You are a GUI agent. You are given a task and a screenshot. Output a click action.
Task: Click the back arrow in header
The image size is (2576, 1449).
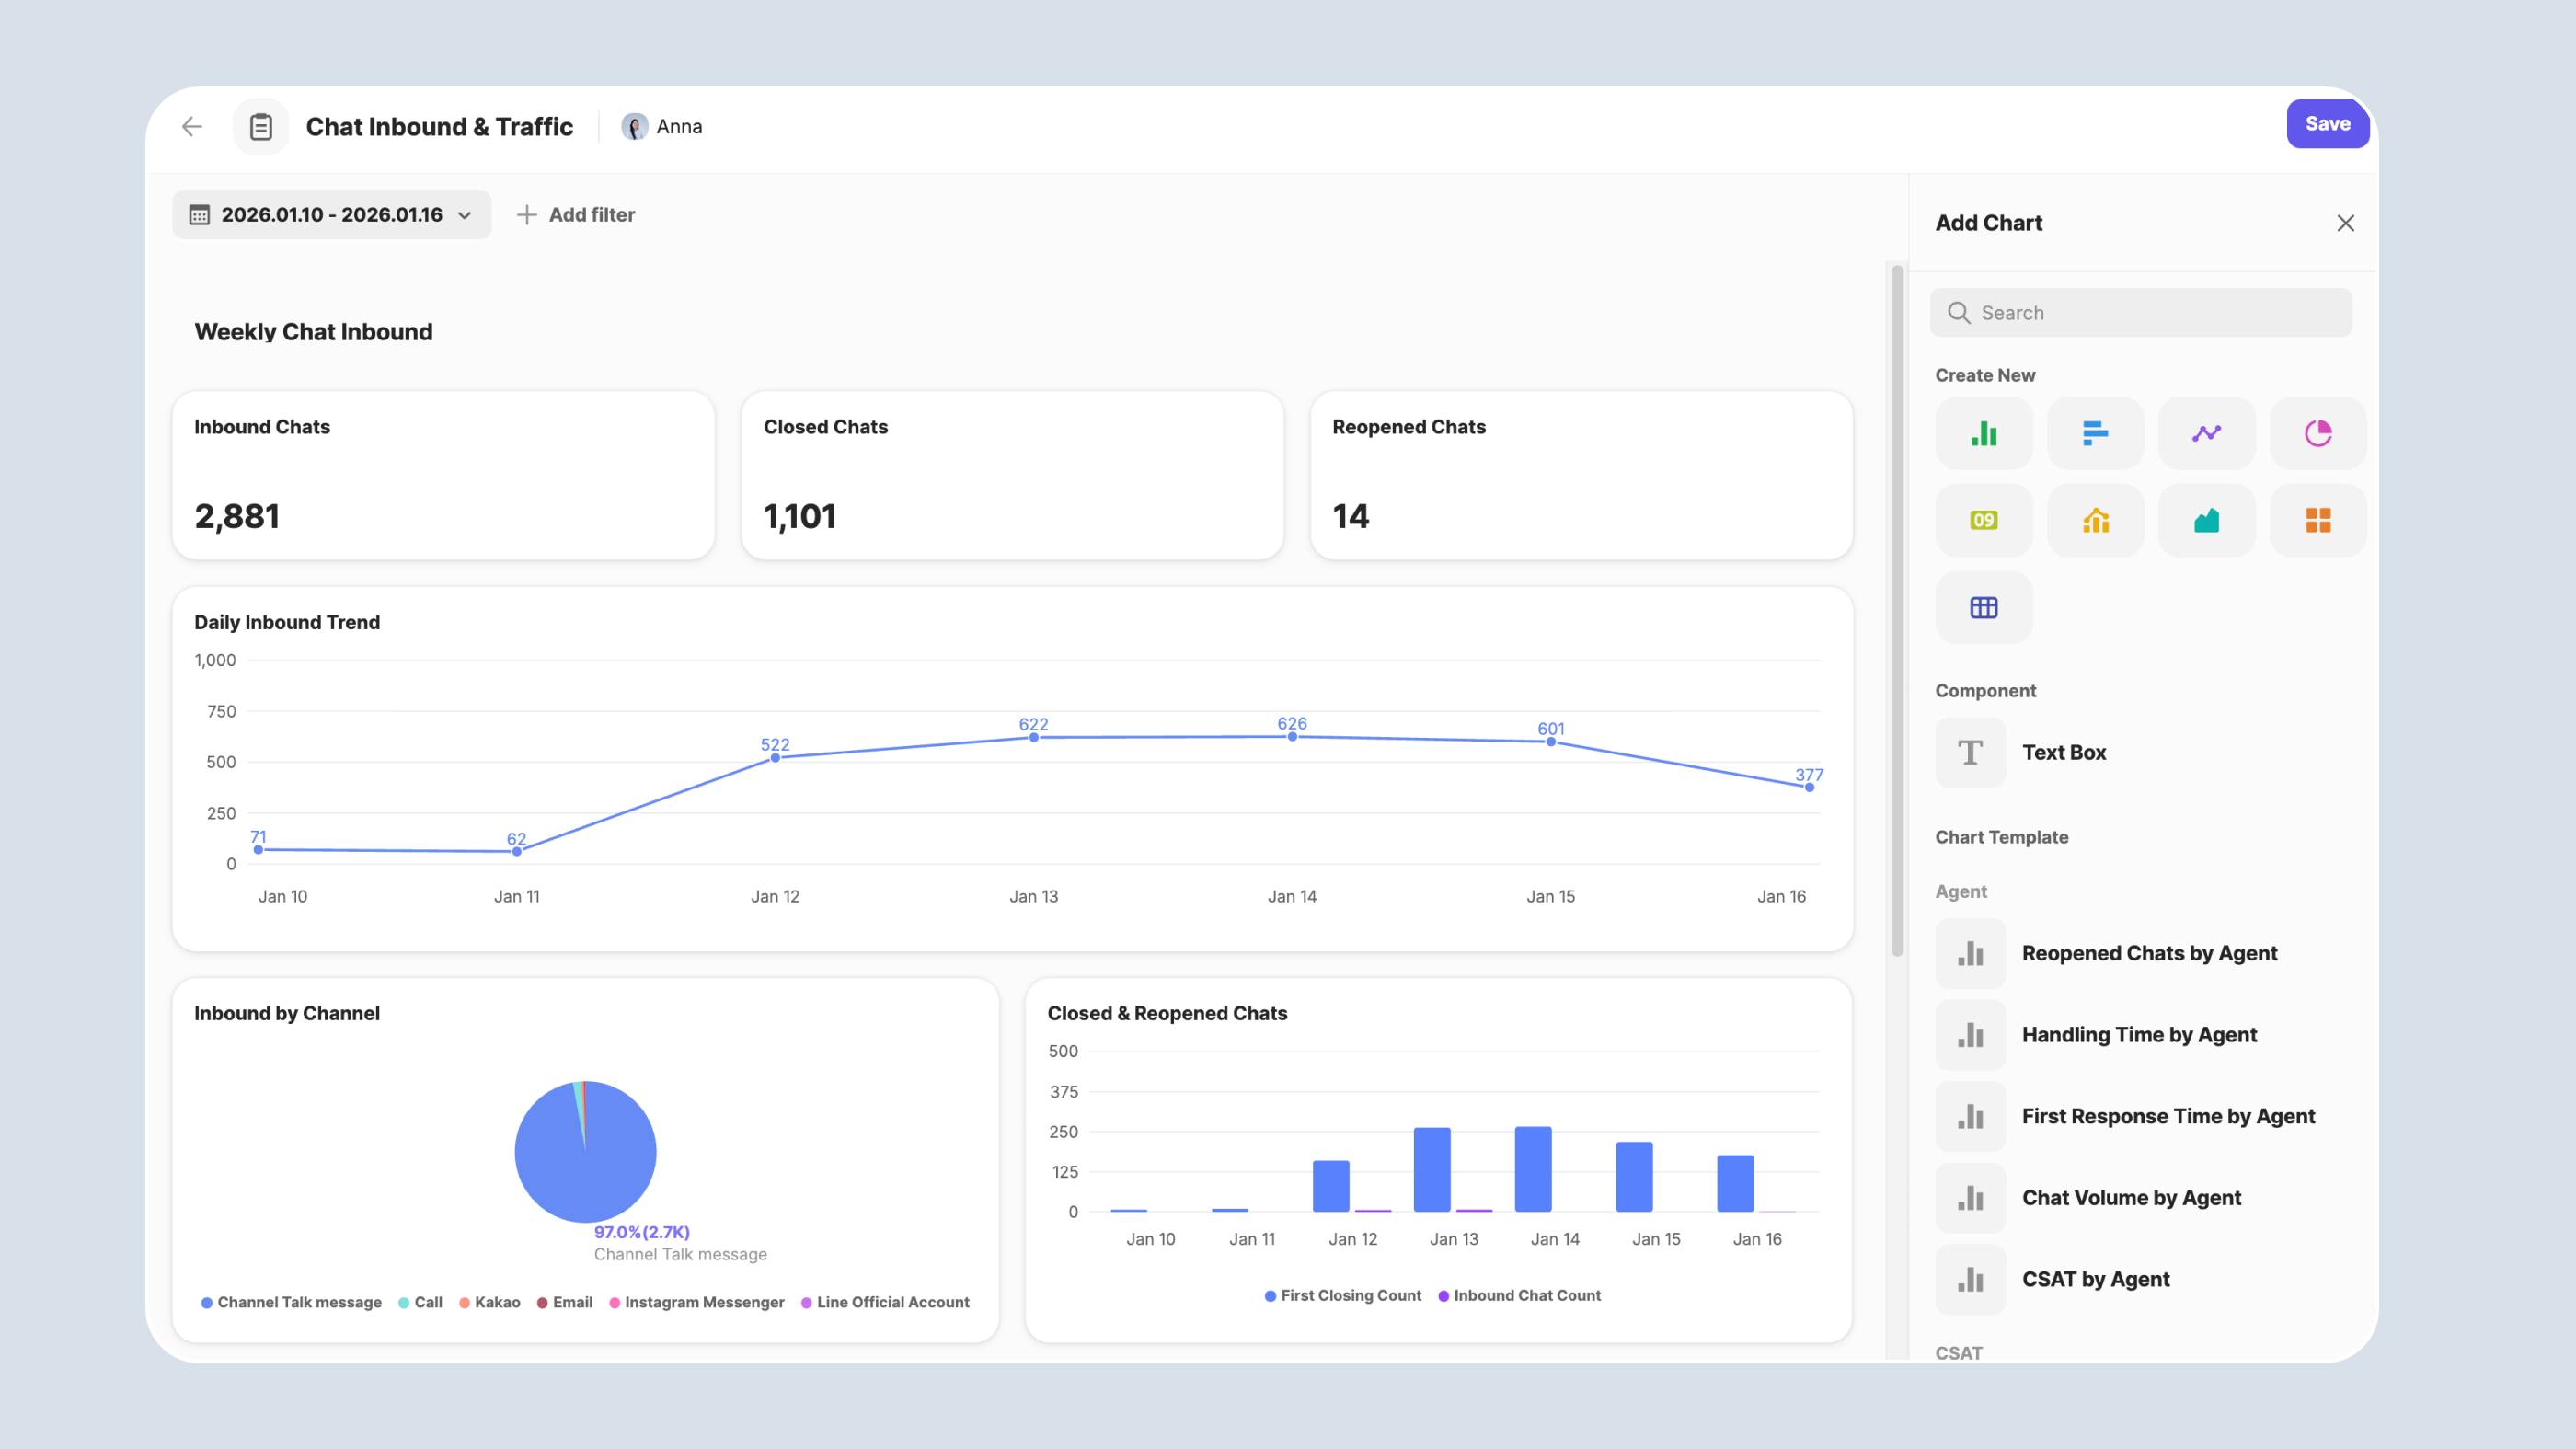point(192,127)
